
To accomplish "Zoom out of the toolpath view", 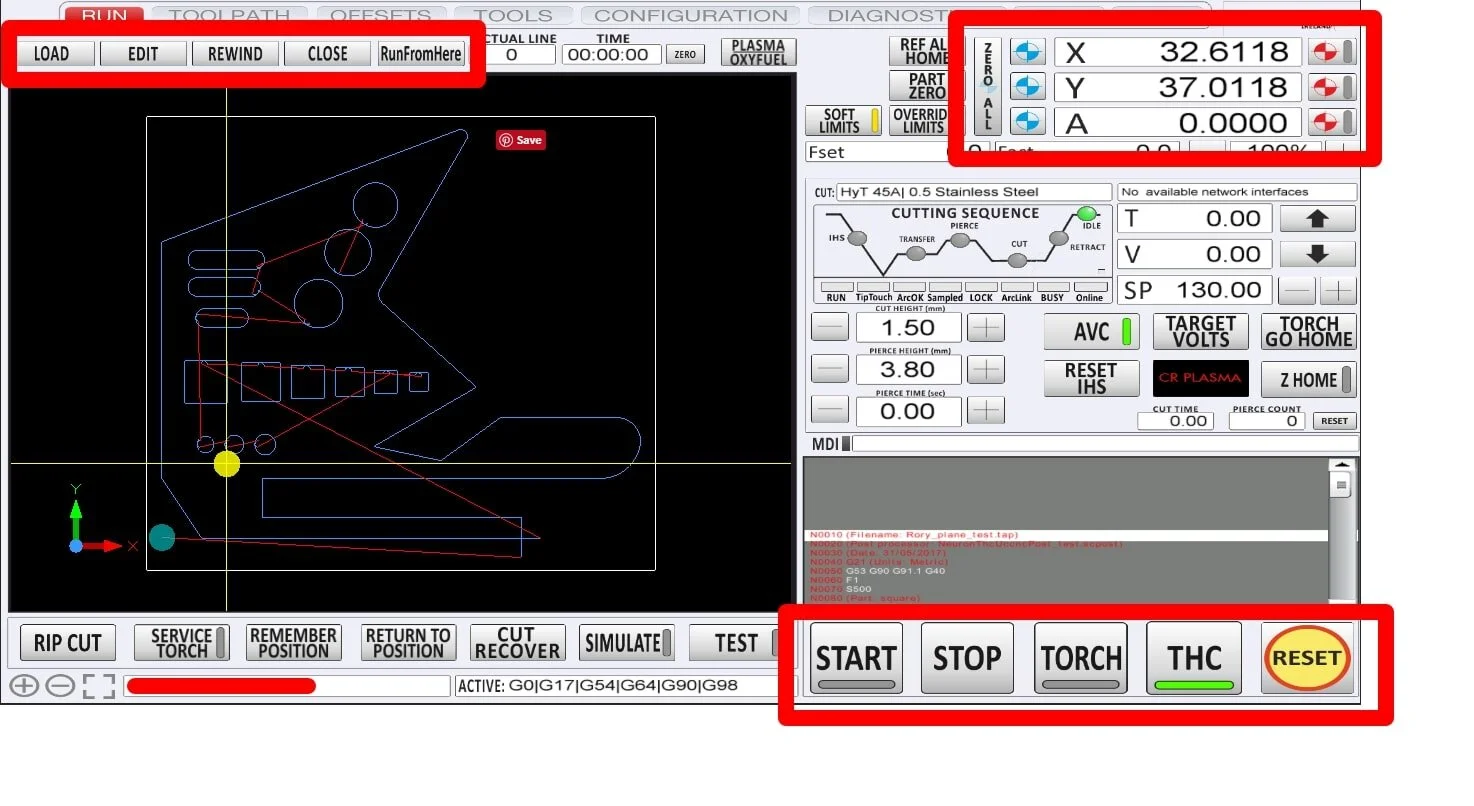I will pyautogui.click(x=60, y=686).
